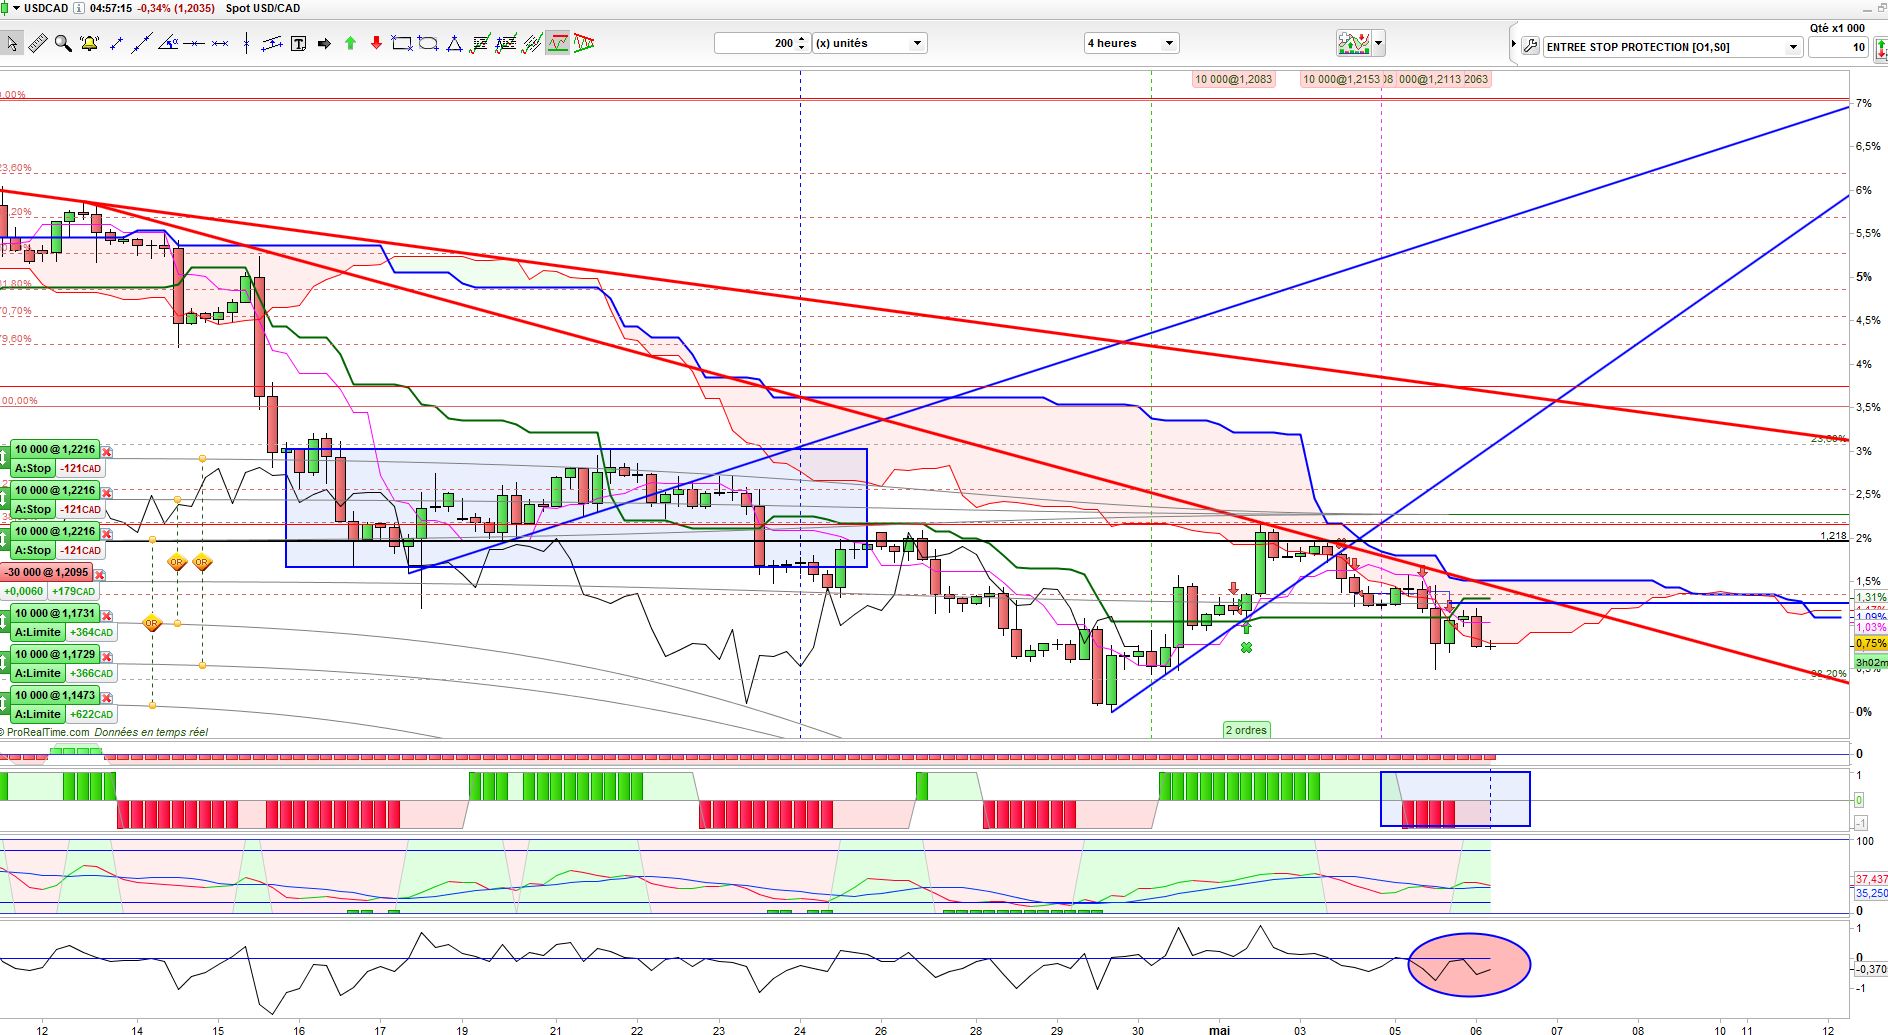This screenshot has width=1888, height=1035.
Task: Create a price alert with bell icon
Action: (x=89, y=43)
